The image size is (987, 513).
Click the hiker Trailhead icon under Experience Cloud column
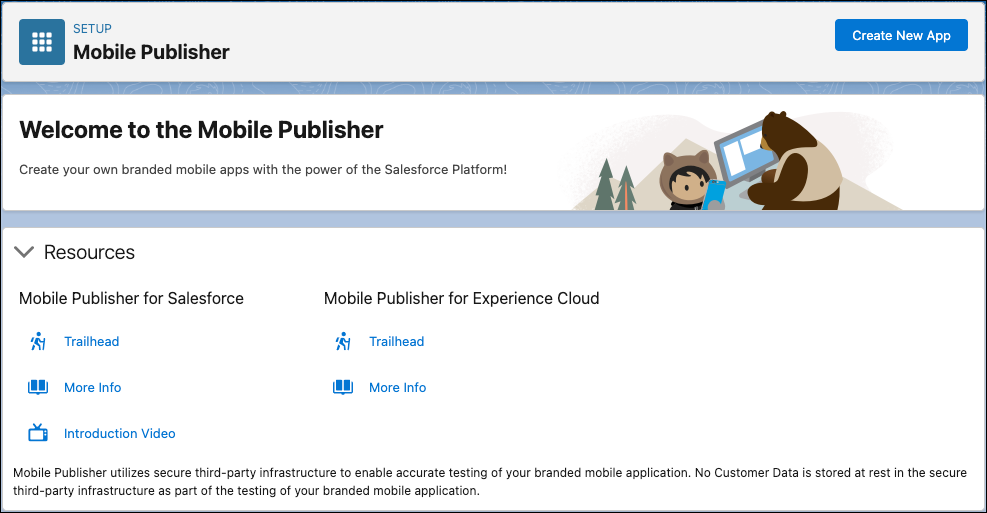pos(343,341)
